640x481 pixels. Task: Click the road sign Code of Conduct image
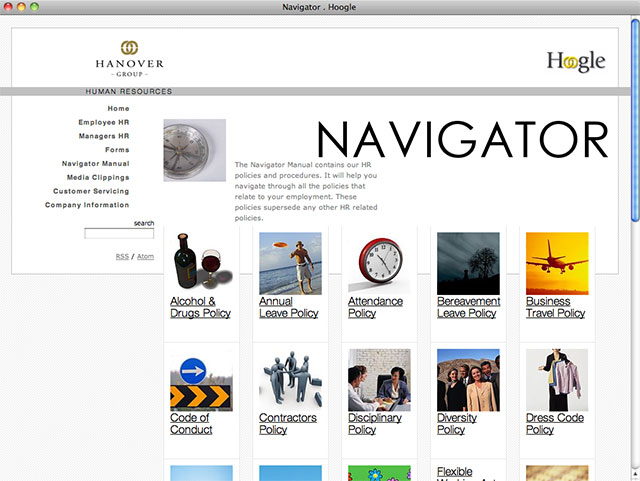[201, 380]
